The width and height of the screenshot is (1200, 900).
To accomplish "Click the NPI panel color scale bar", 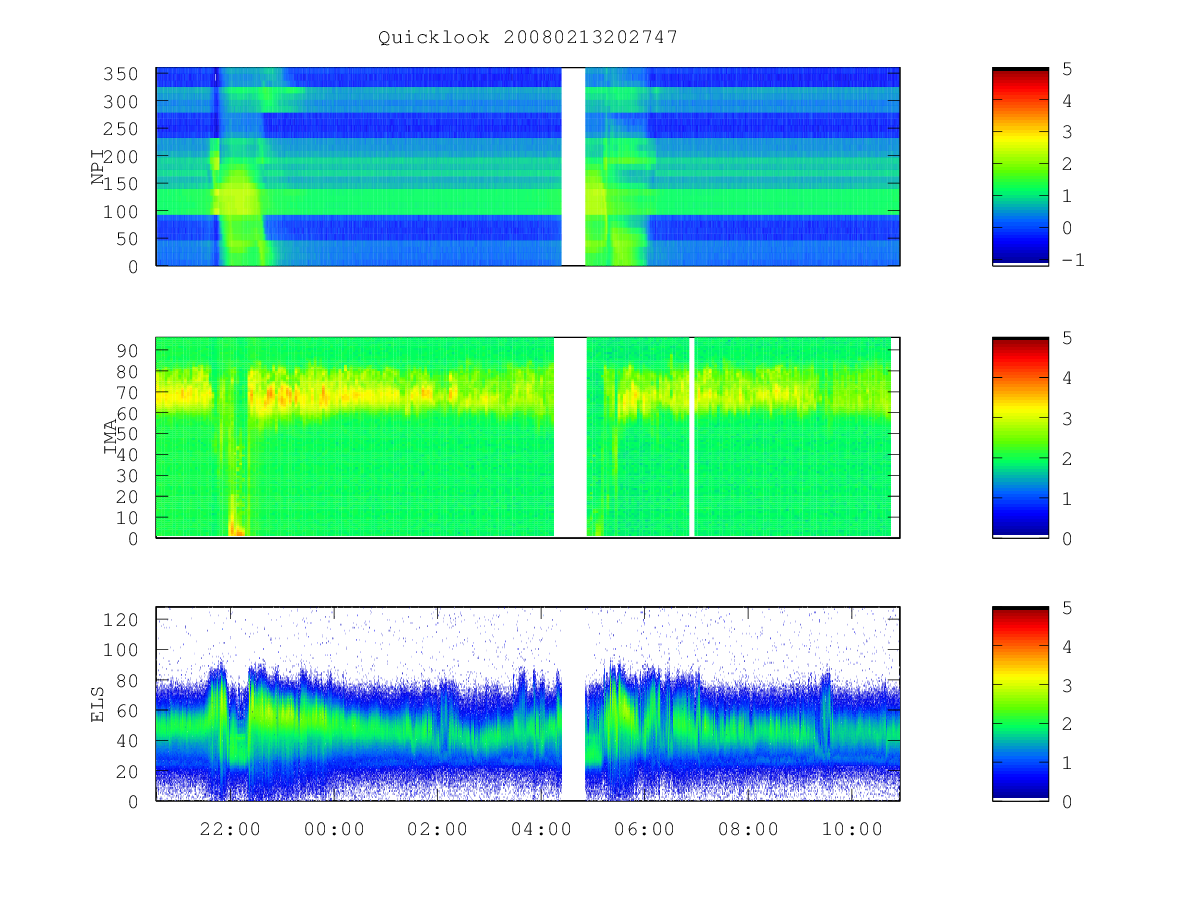I will [x=1020, y=167].
